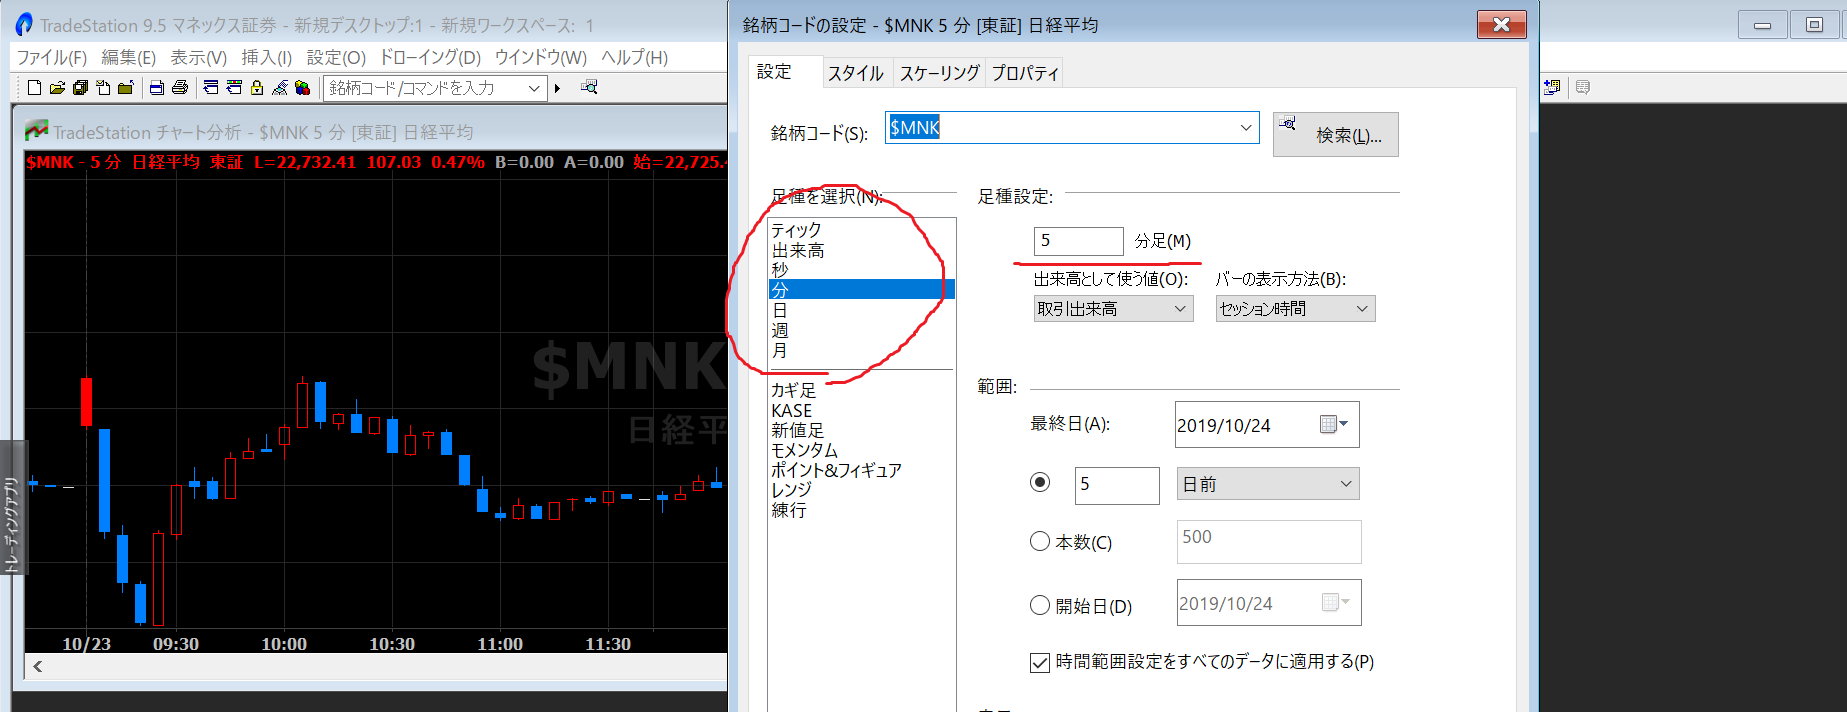Select 分 in interval list
This screenshot has height=712, width=1847.
click(x=861, y=289)
